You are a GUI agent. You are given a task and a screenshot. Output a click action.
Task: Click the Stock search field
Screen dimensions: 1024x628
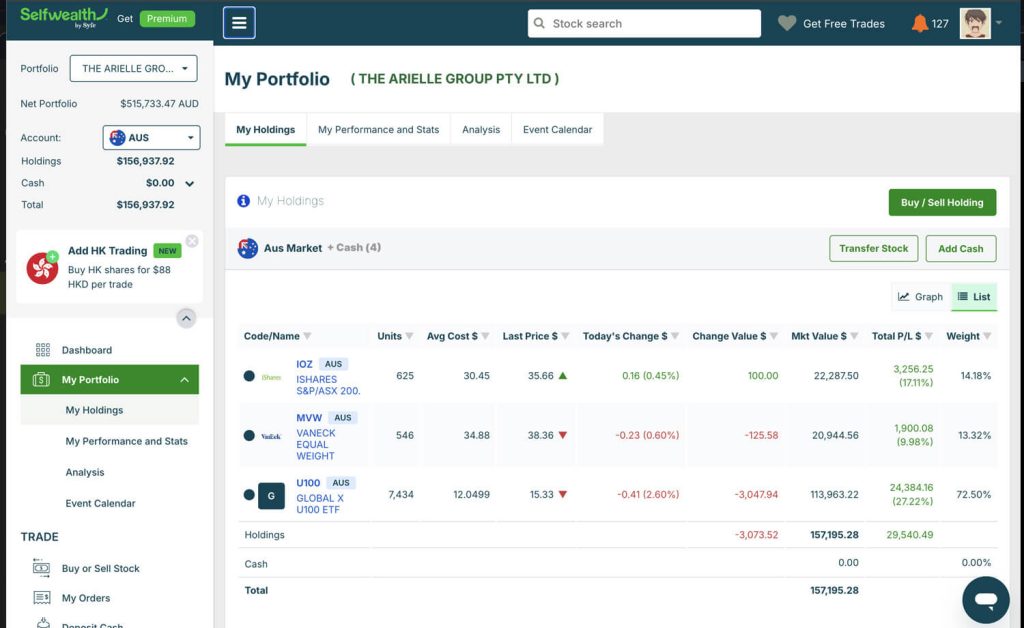(x=644, y=24)
